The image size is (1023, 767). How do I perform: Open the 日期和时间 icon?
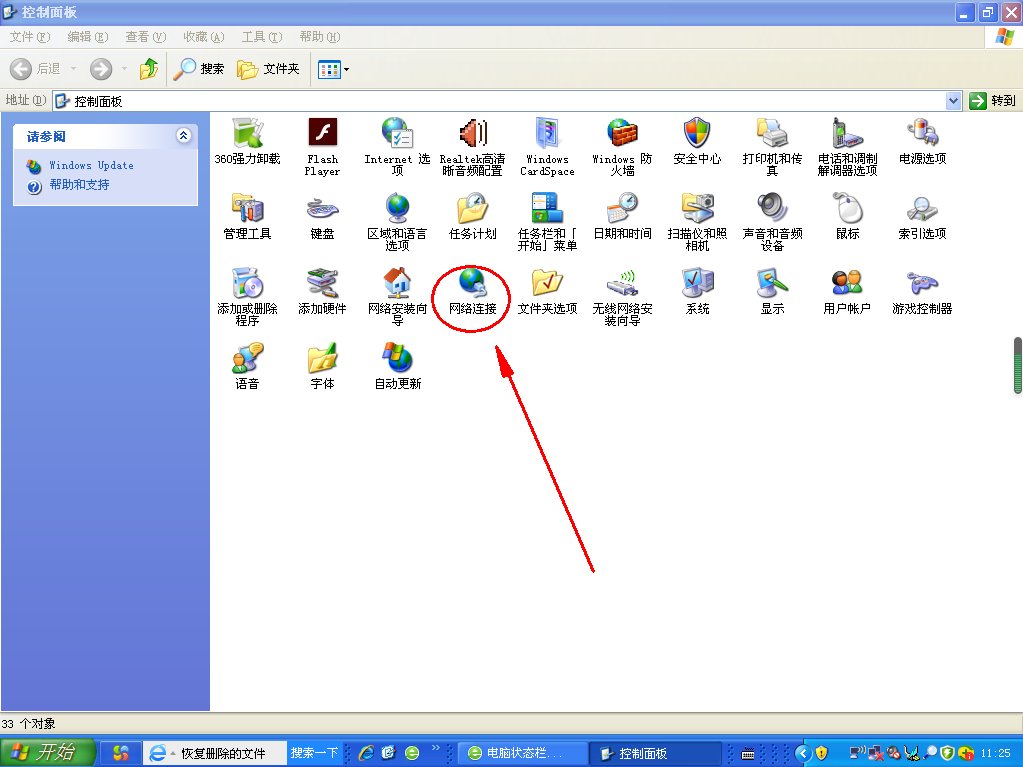(622, 209)
